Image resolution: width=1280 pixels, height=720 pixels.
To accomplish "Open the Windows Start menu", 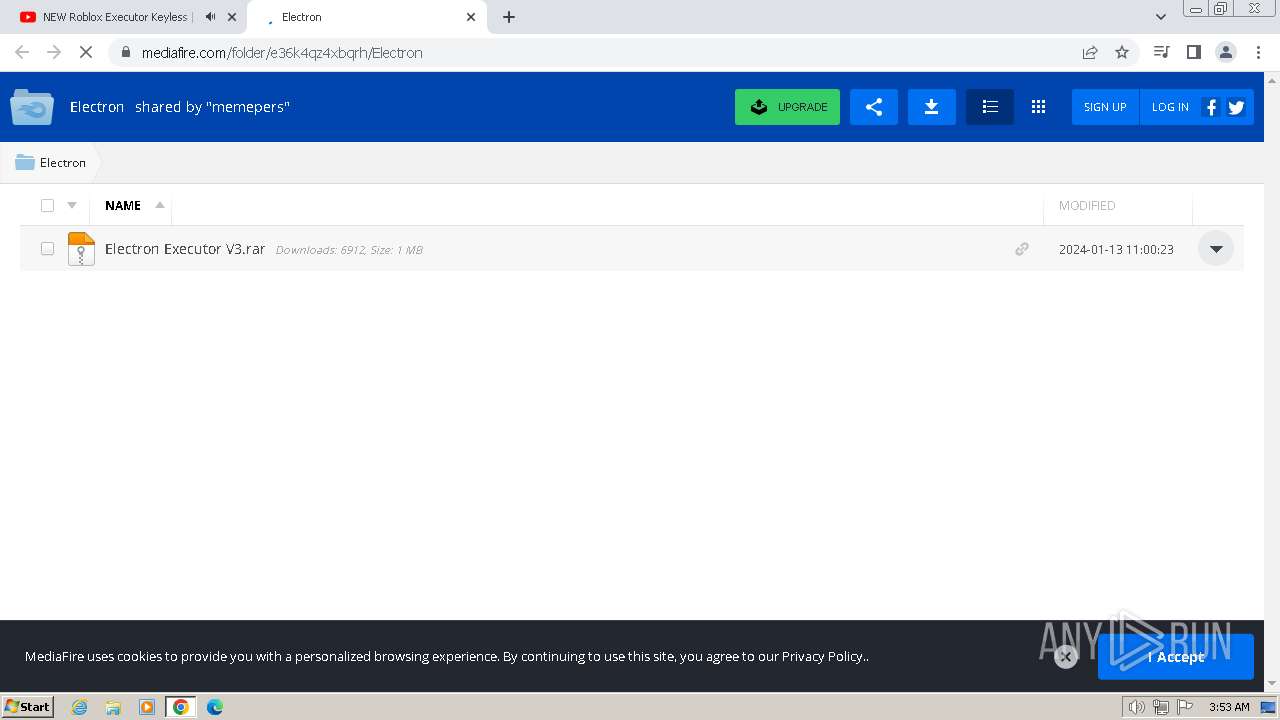I will click(28, 707).
